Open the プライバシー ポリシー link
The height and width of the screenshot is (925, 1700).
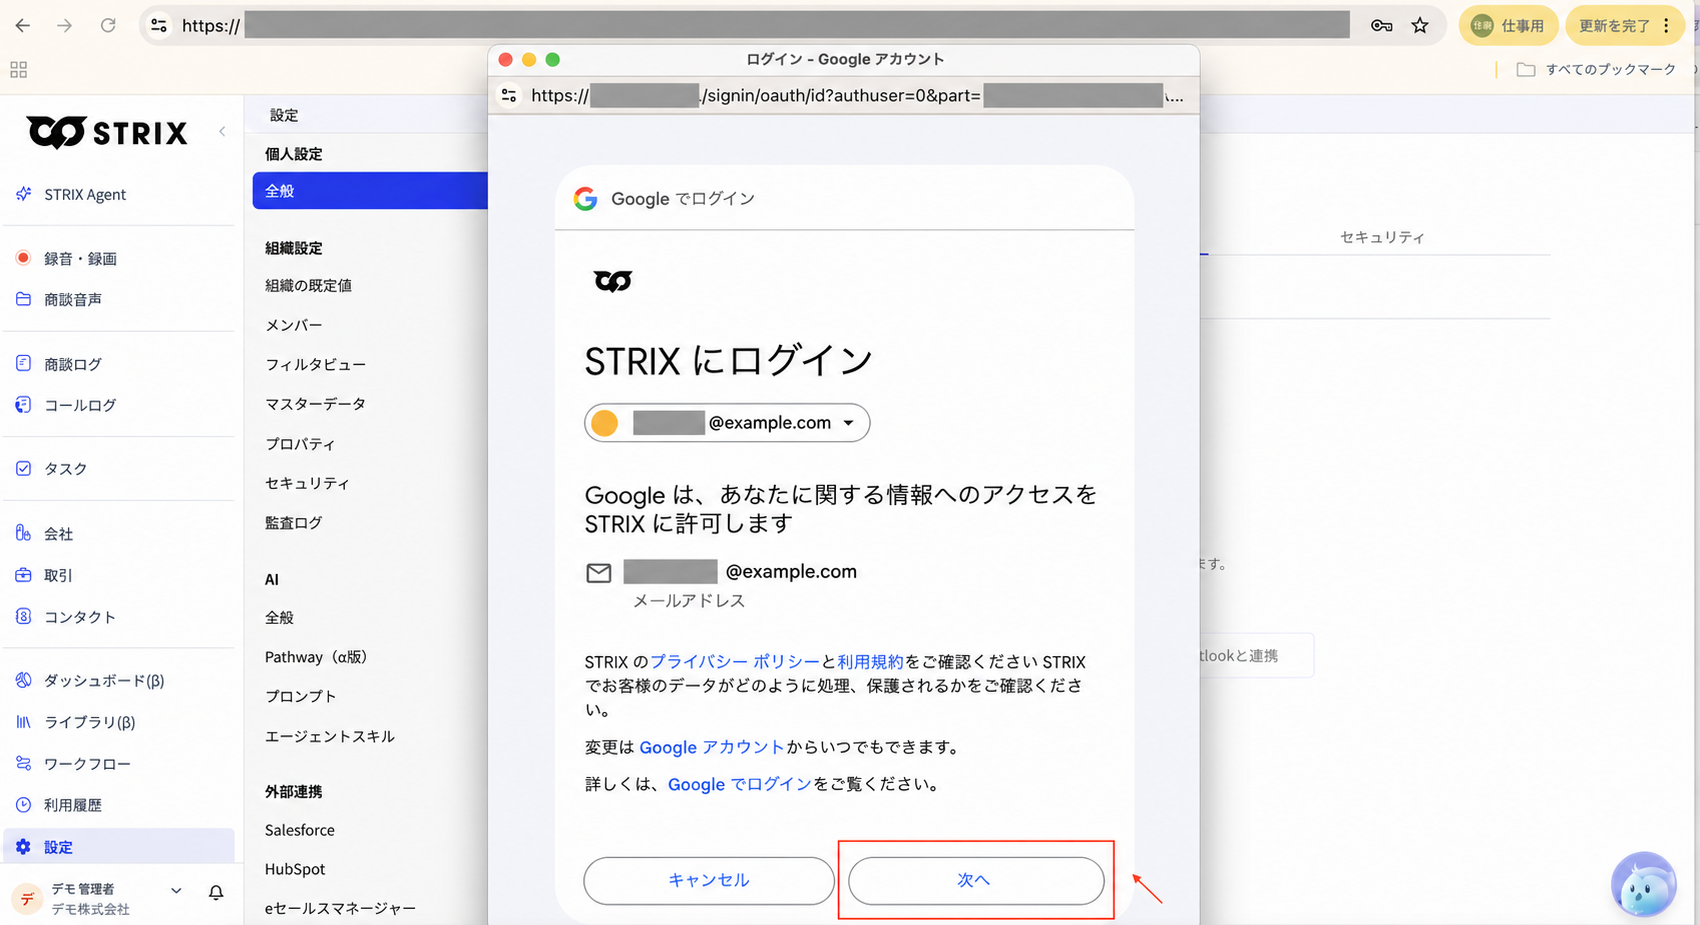pos(735,662)
